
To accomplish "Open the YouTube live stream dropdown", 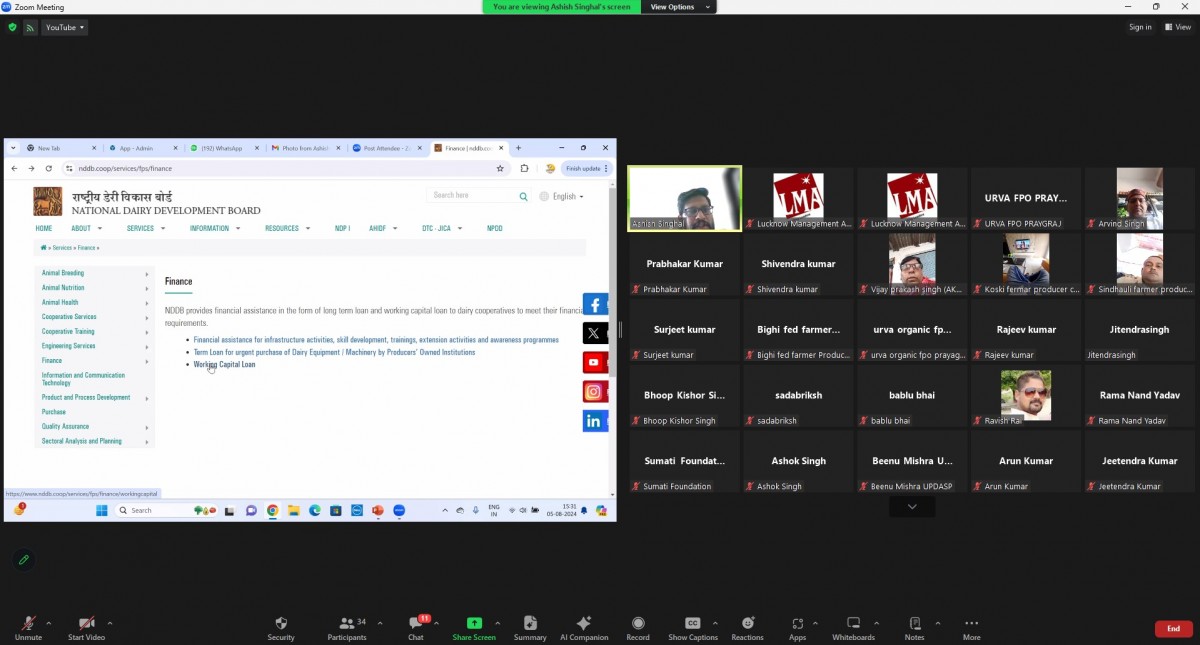I will pos(65,27).
